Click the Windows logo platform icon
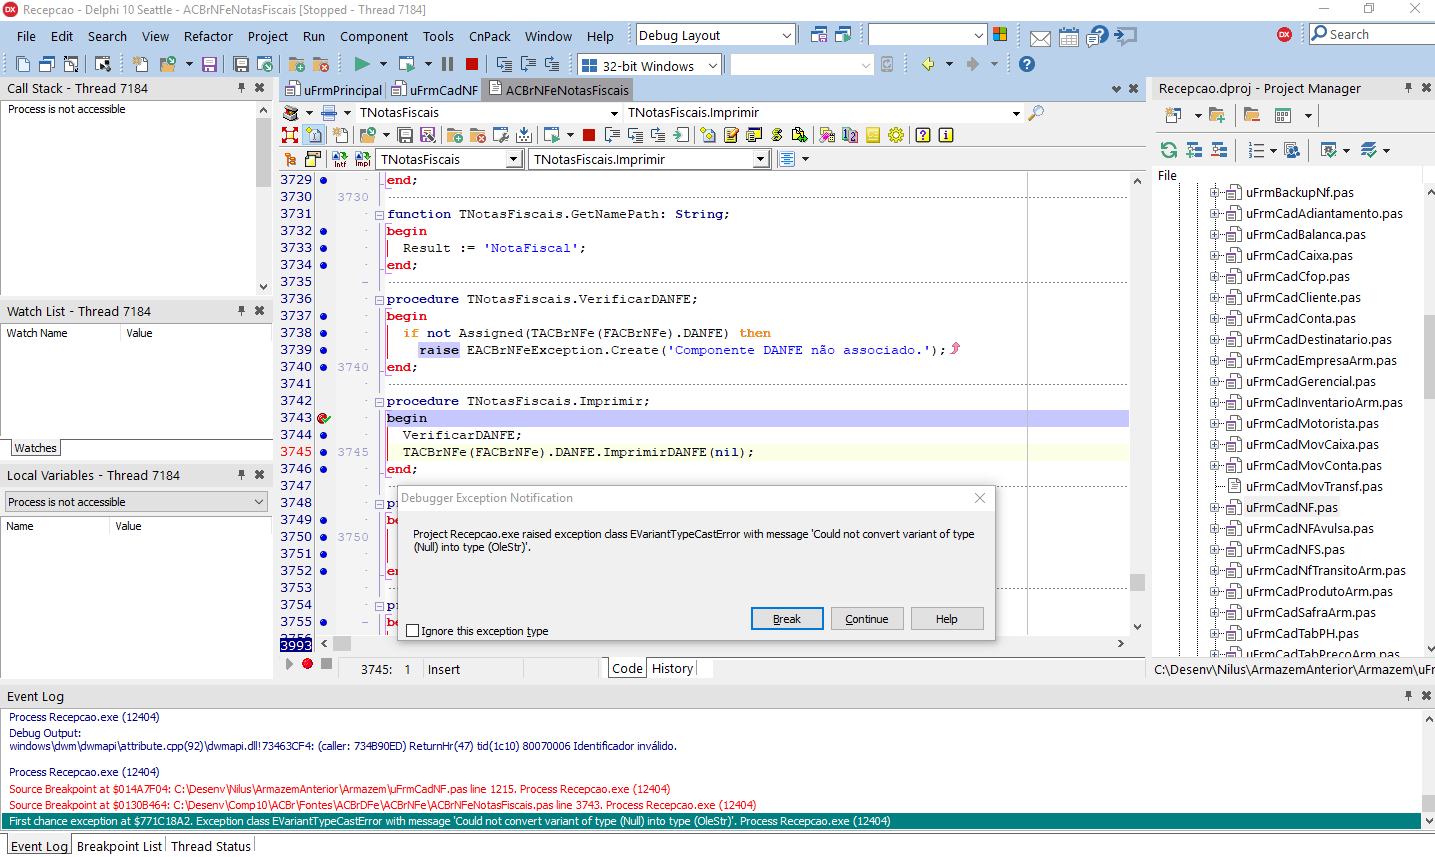 [x=999, y=35]
